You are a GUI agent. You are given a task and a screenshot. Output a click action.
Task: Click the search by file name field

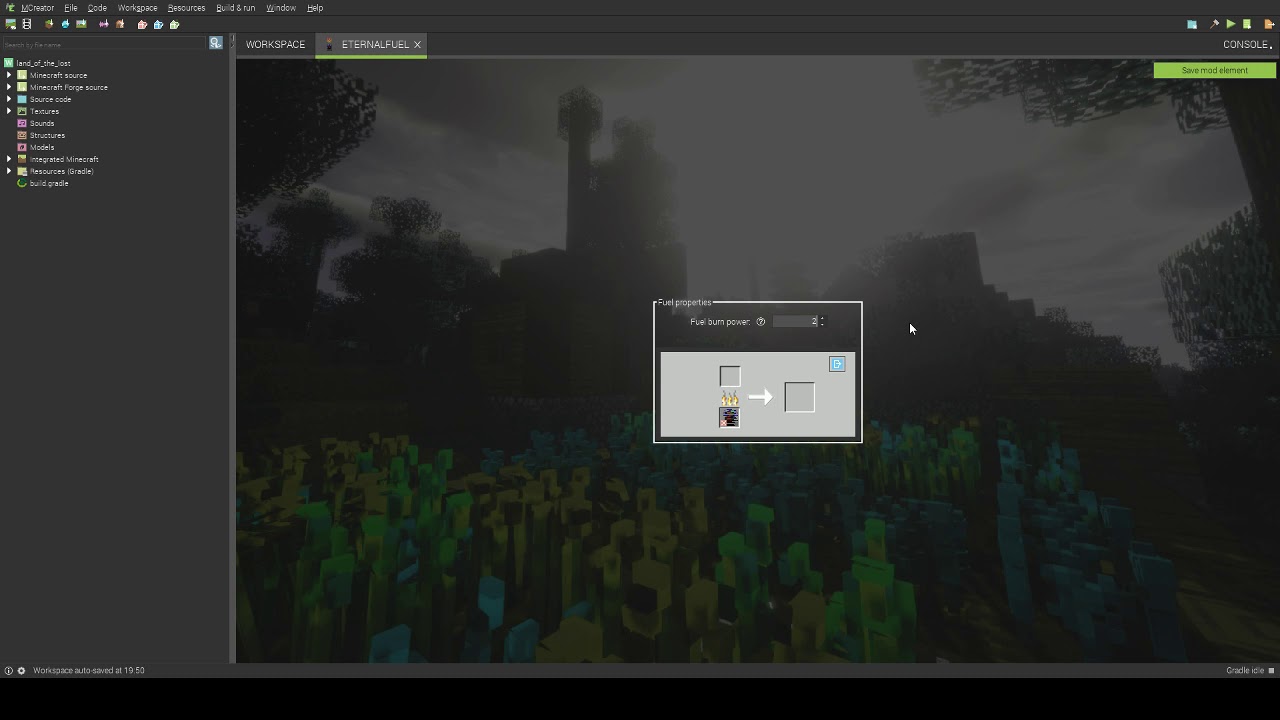click(105, 44)
